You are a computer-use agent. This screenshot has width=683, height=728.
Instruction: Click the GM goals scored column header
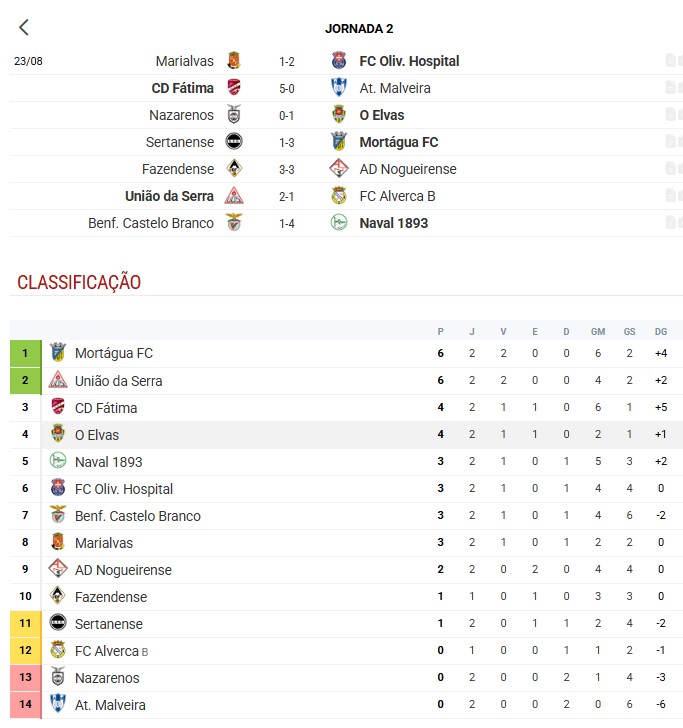click(x=598, y=332)
